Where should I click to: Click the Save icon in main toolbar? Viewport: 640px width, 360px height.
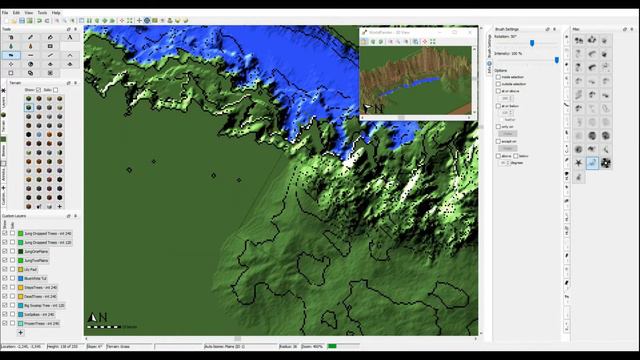[x=22, y=20]
